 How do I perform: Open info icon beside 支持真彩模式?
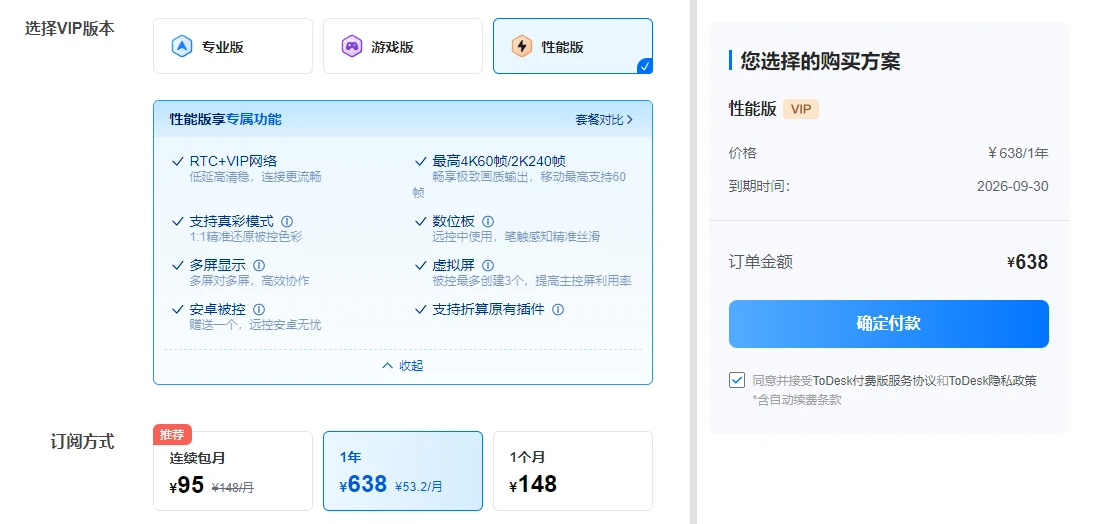[x=287, y=221]
